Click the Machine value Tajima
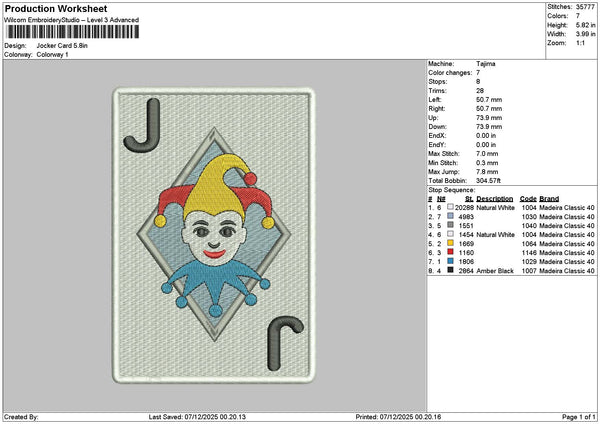Screen dimensions: 600x424 485,64
